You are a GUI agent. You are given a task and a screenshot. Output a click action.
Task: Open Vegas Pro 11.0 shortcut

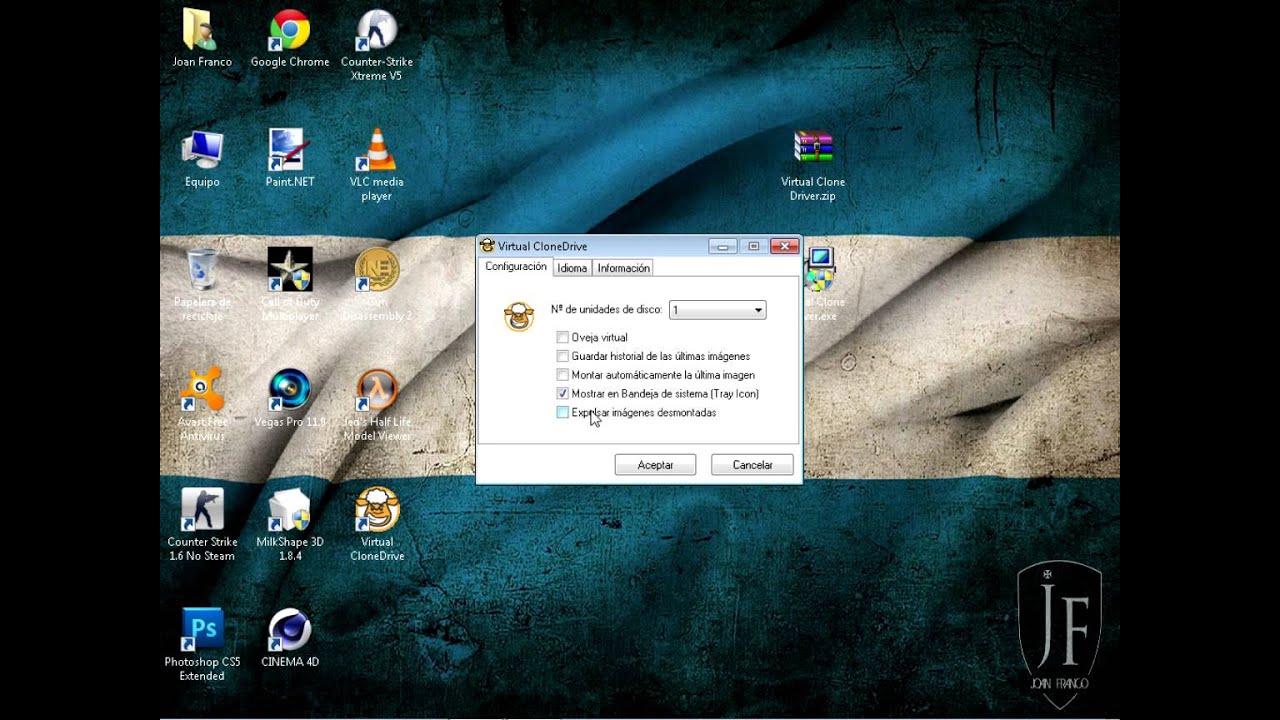[x=289, y=390]
